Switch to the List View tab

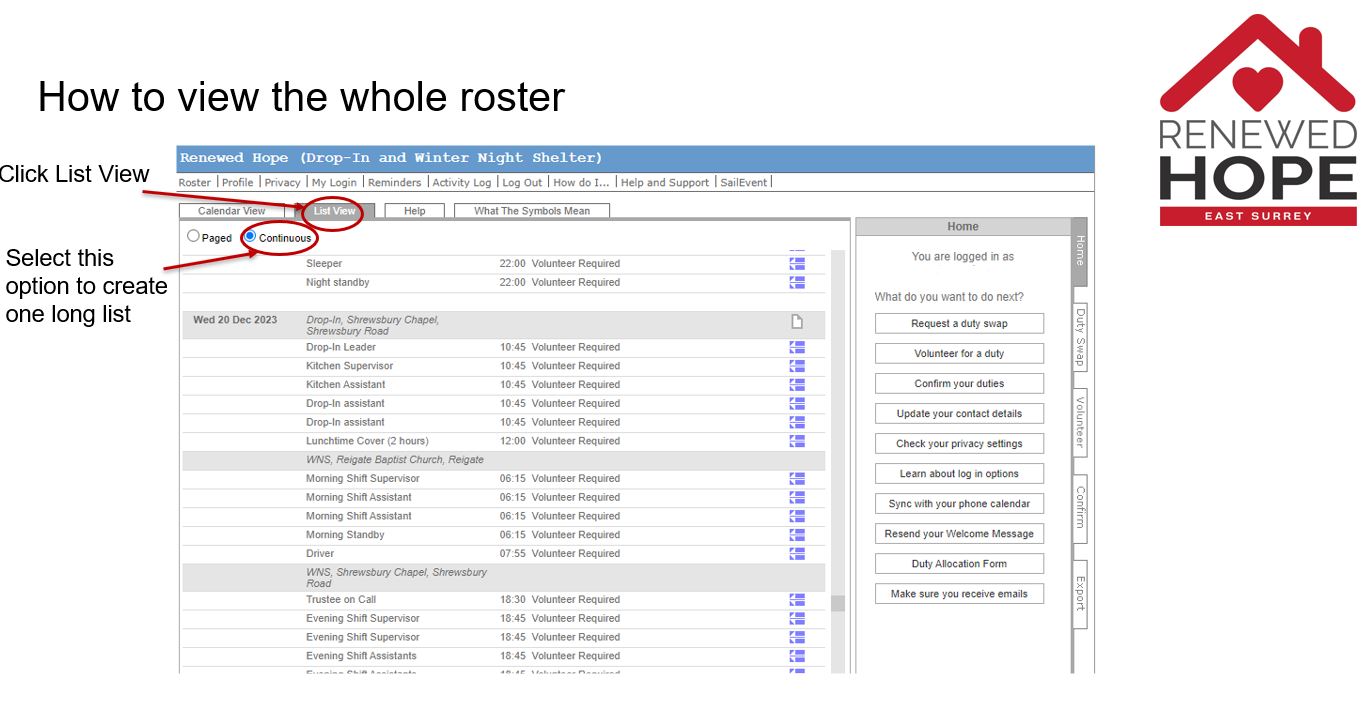coord(334,211)
